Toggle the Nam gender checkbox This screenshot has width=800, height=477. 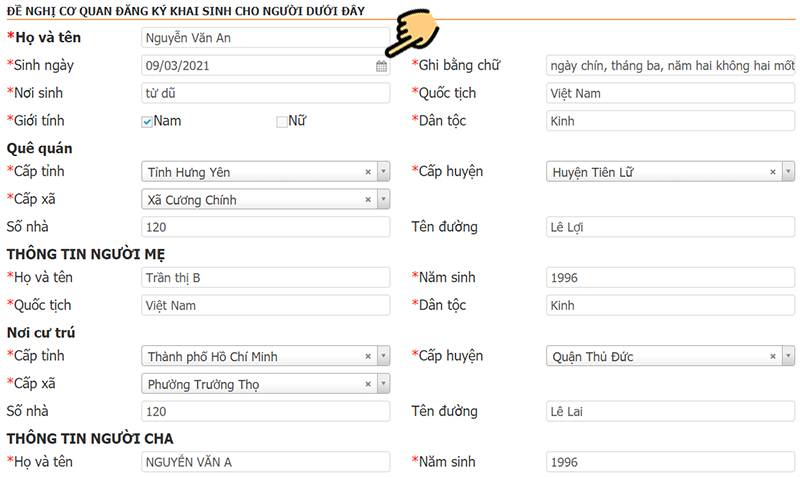[x=147, y=122]
